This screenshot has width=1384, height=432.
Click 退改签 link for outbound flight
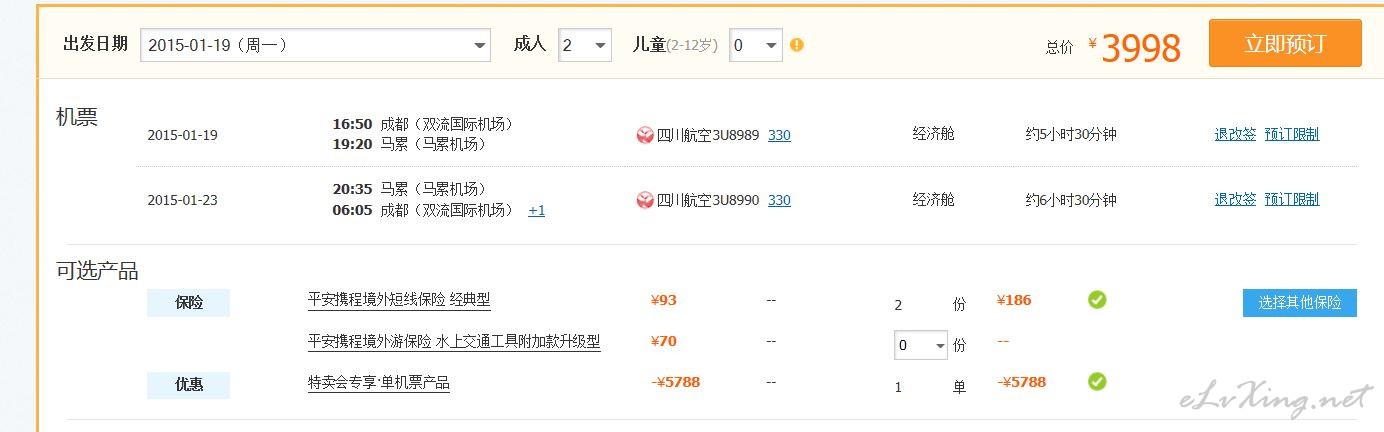click(1235, 134)
